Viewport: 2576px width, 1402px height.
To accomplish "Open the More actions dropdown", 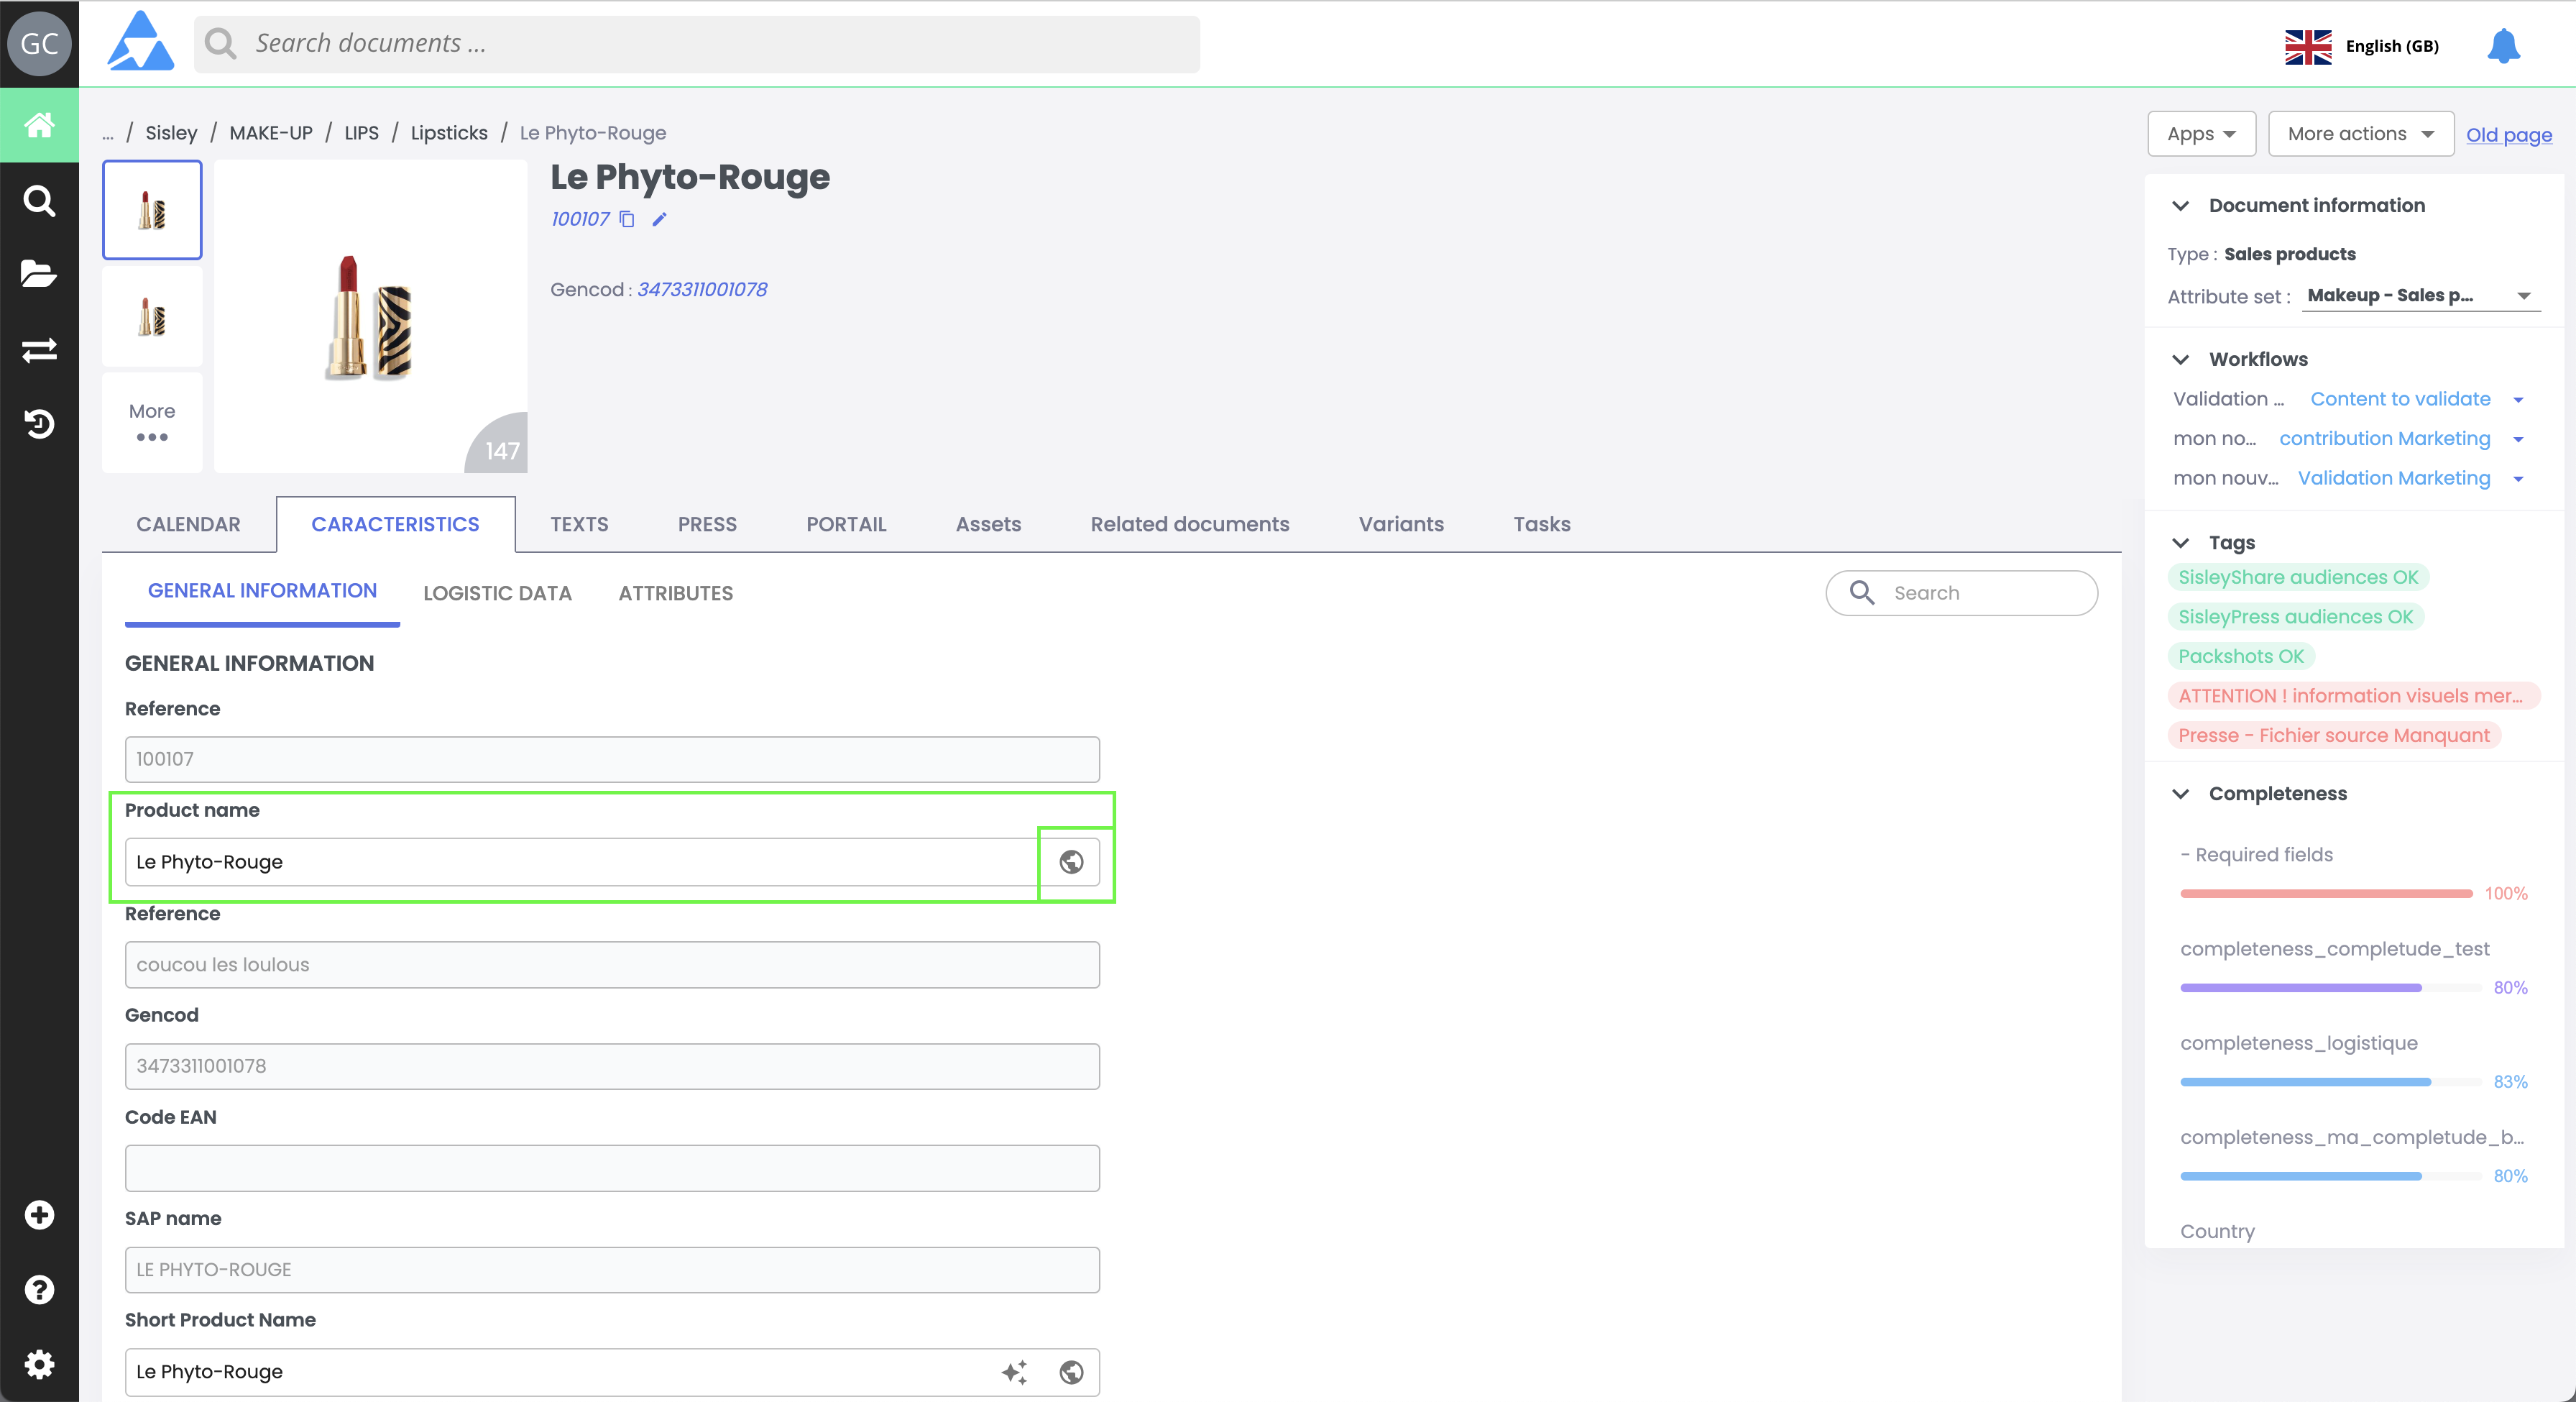I will 2360,134.
